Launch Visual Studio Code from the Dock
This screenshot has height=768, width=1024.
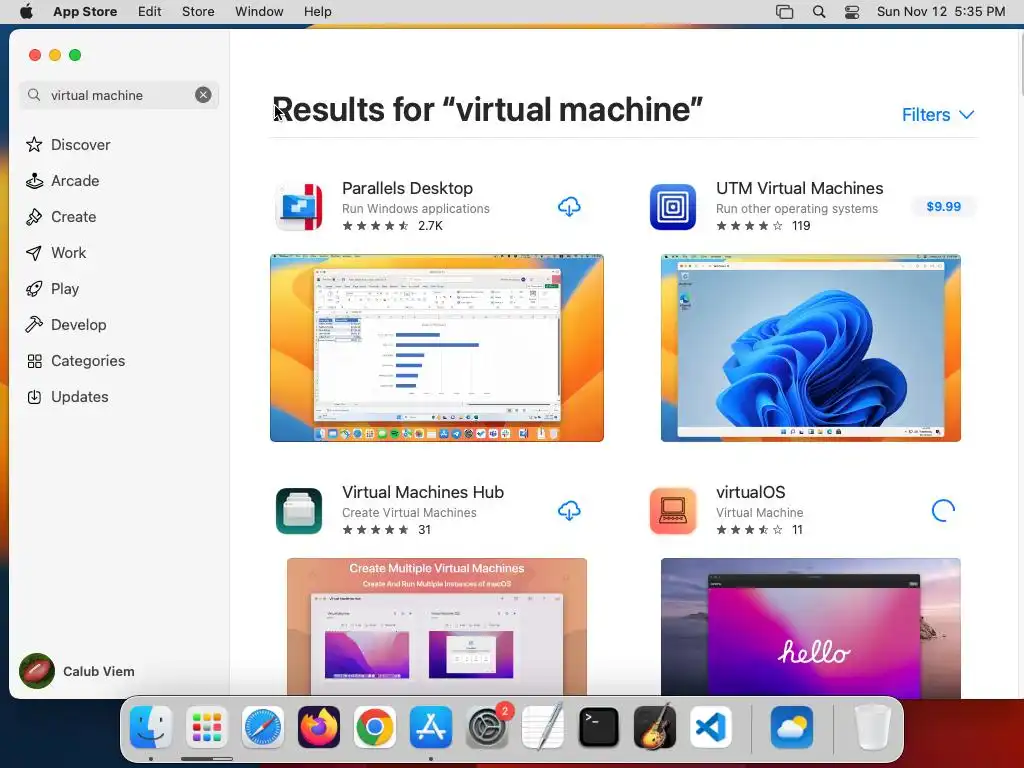(711, 727)
